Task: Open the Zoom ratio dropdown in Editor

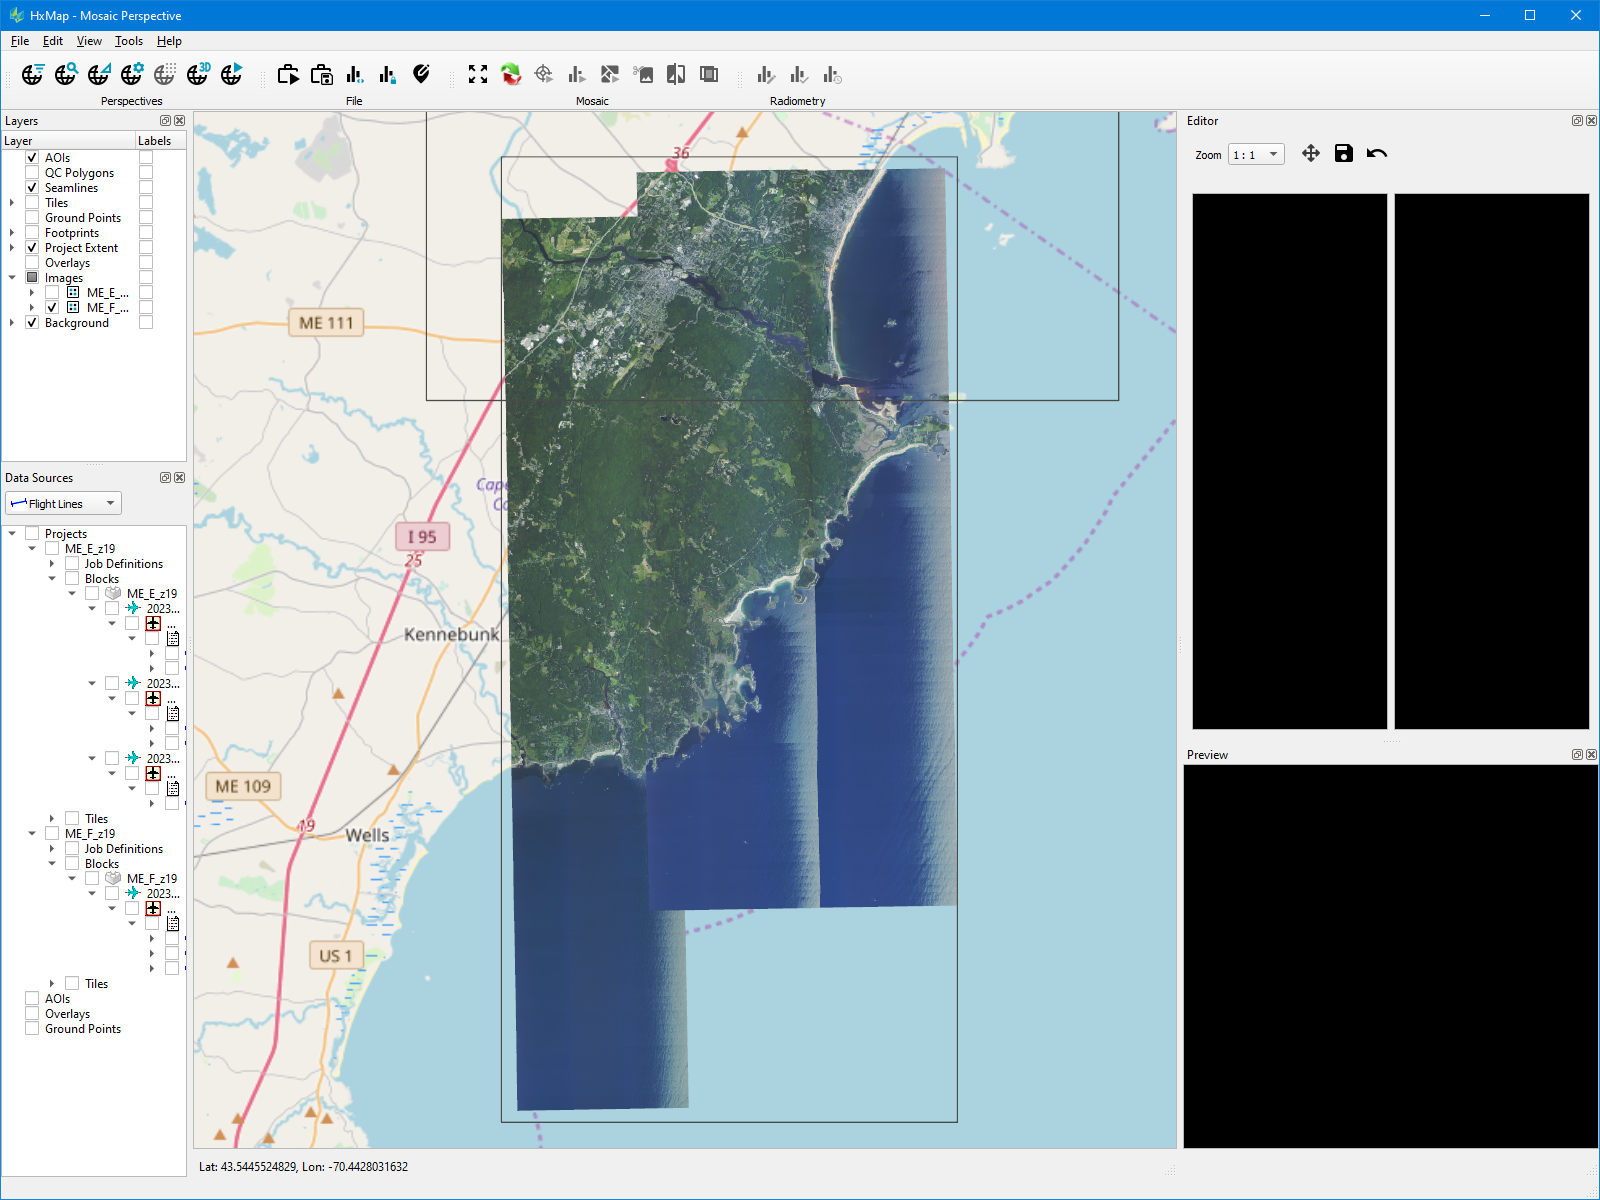Action: coord(1275,154)
